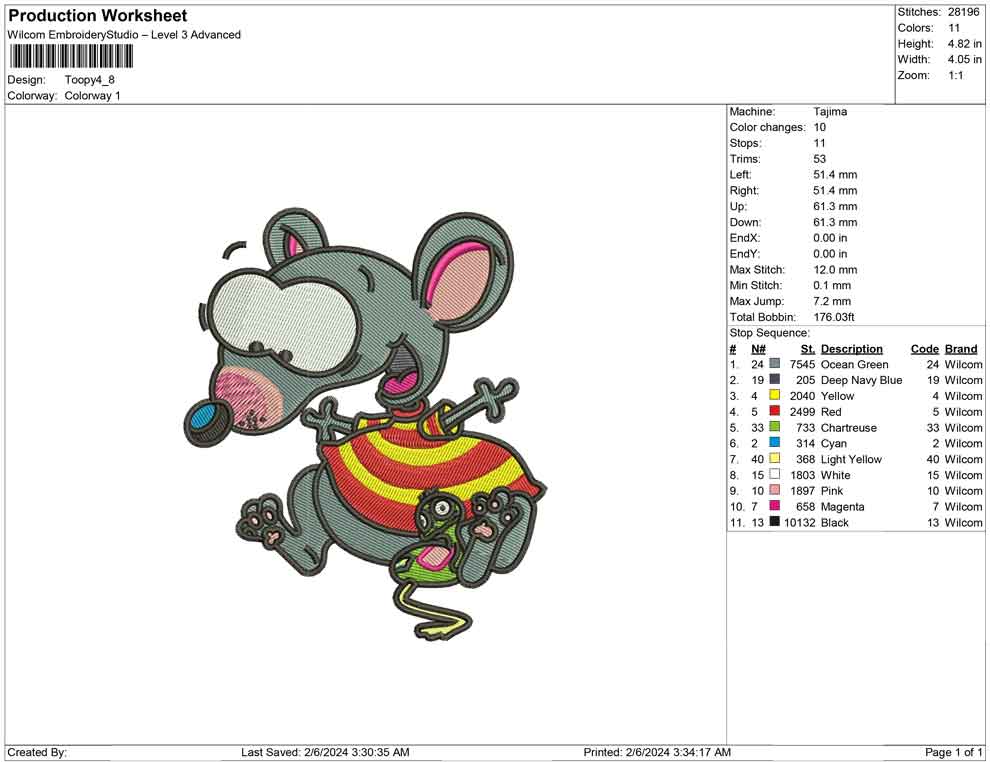The height and width of the screenshot is (762, 990).
Task: Click the Red thread color swatch
Action: 775,411
